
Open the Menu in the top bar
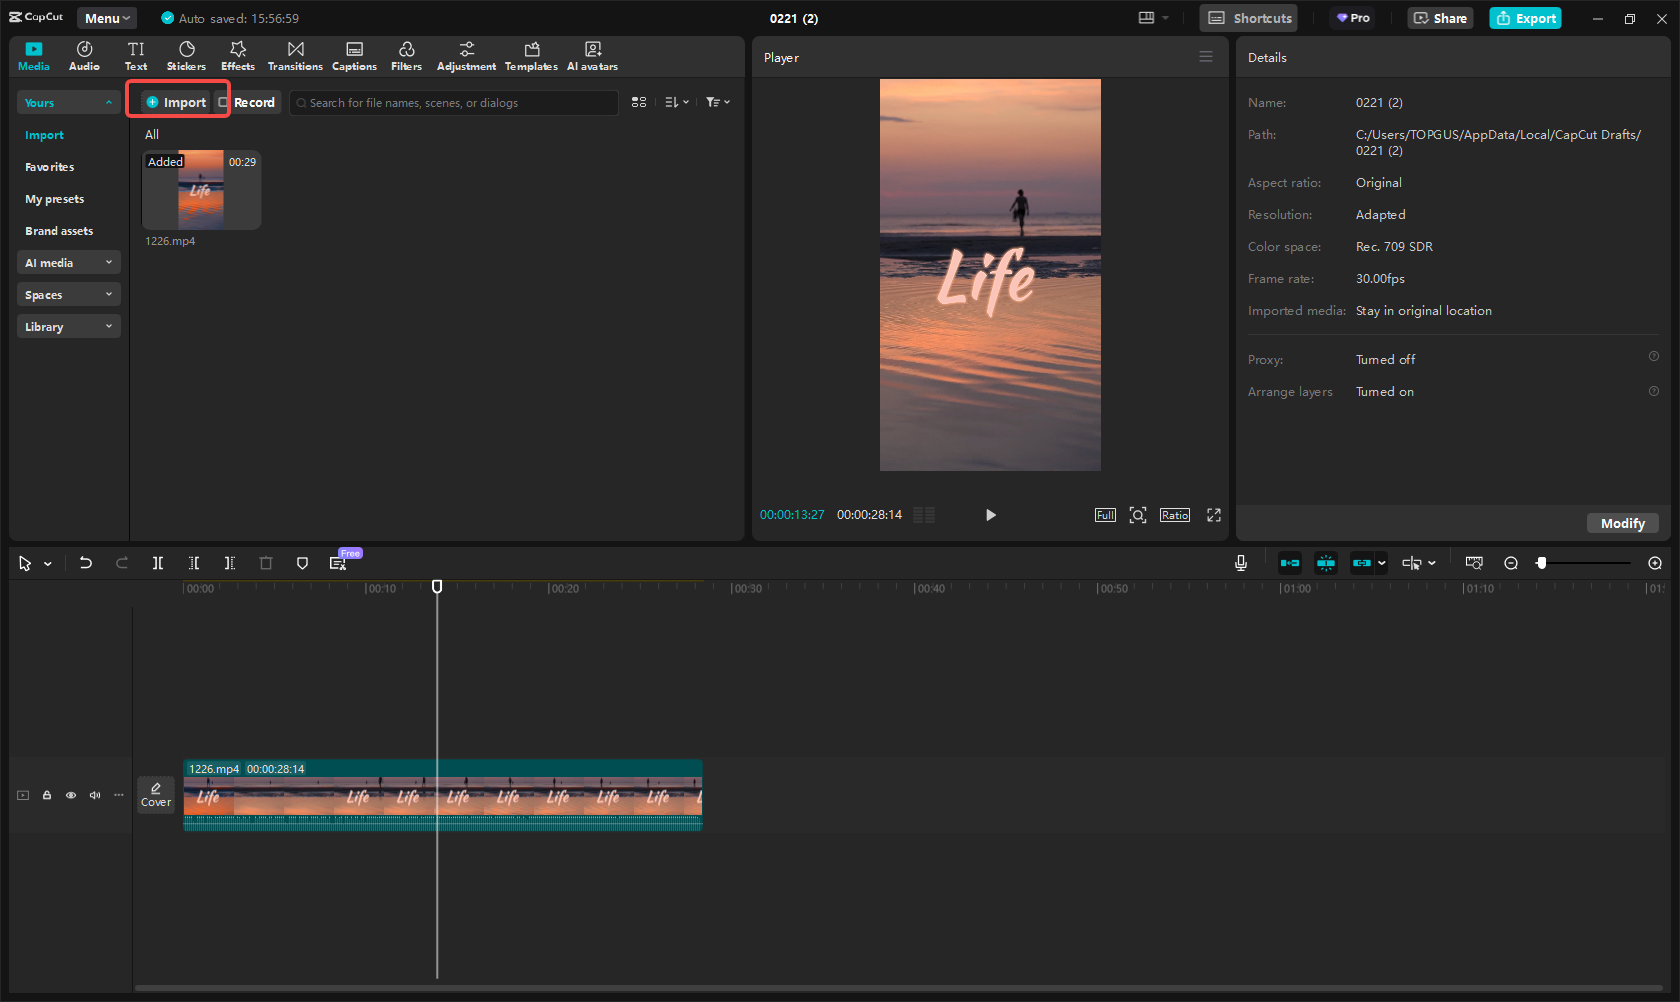pos(106,17)
